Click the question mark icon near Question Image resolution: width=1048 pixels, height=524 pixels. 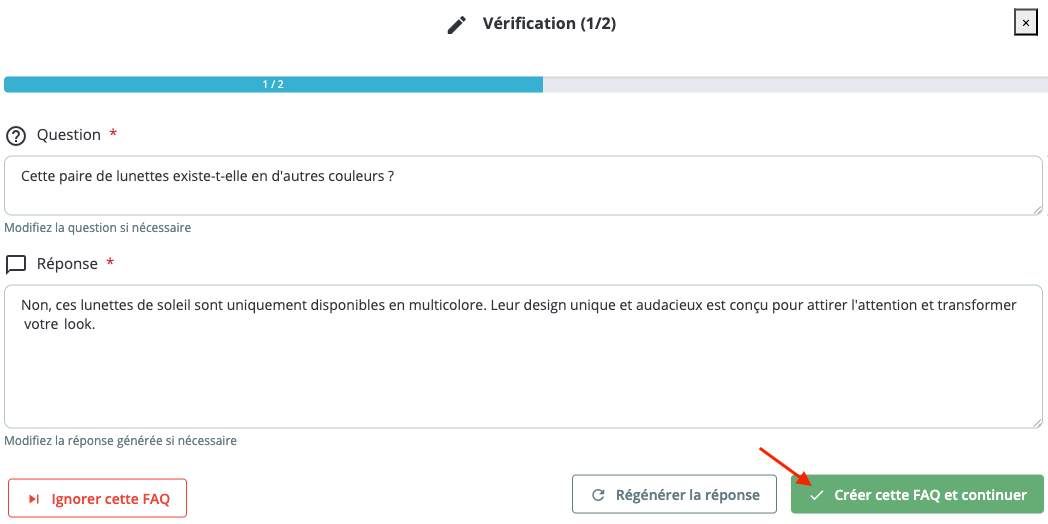tap(16, 136)
